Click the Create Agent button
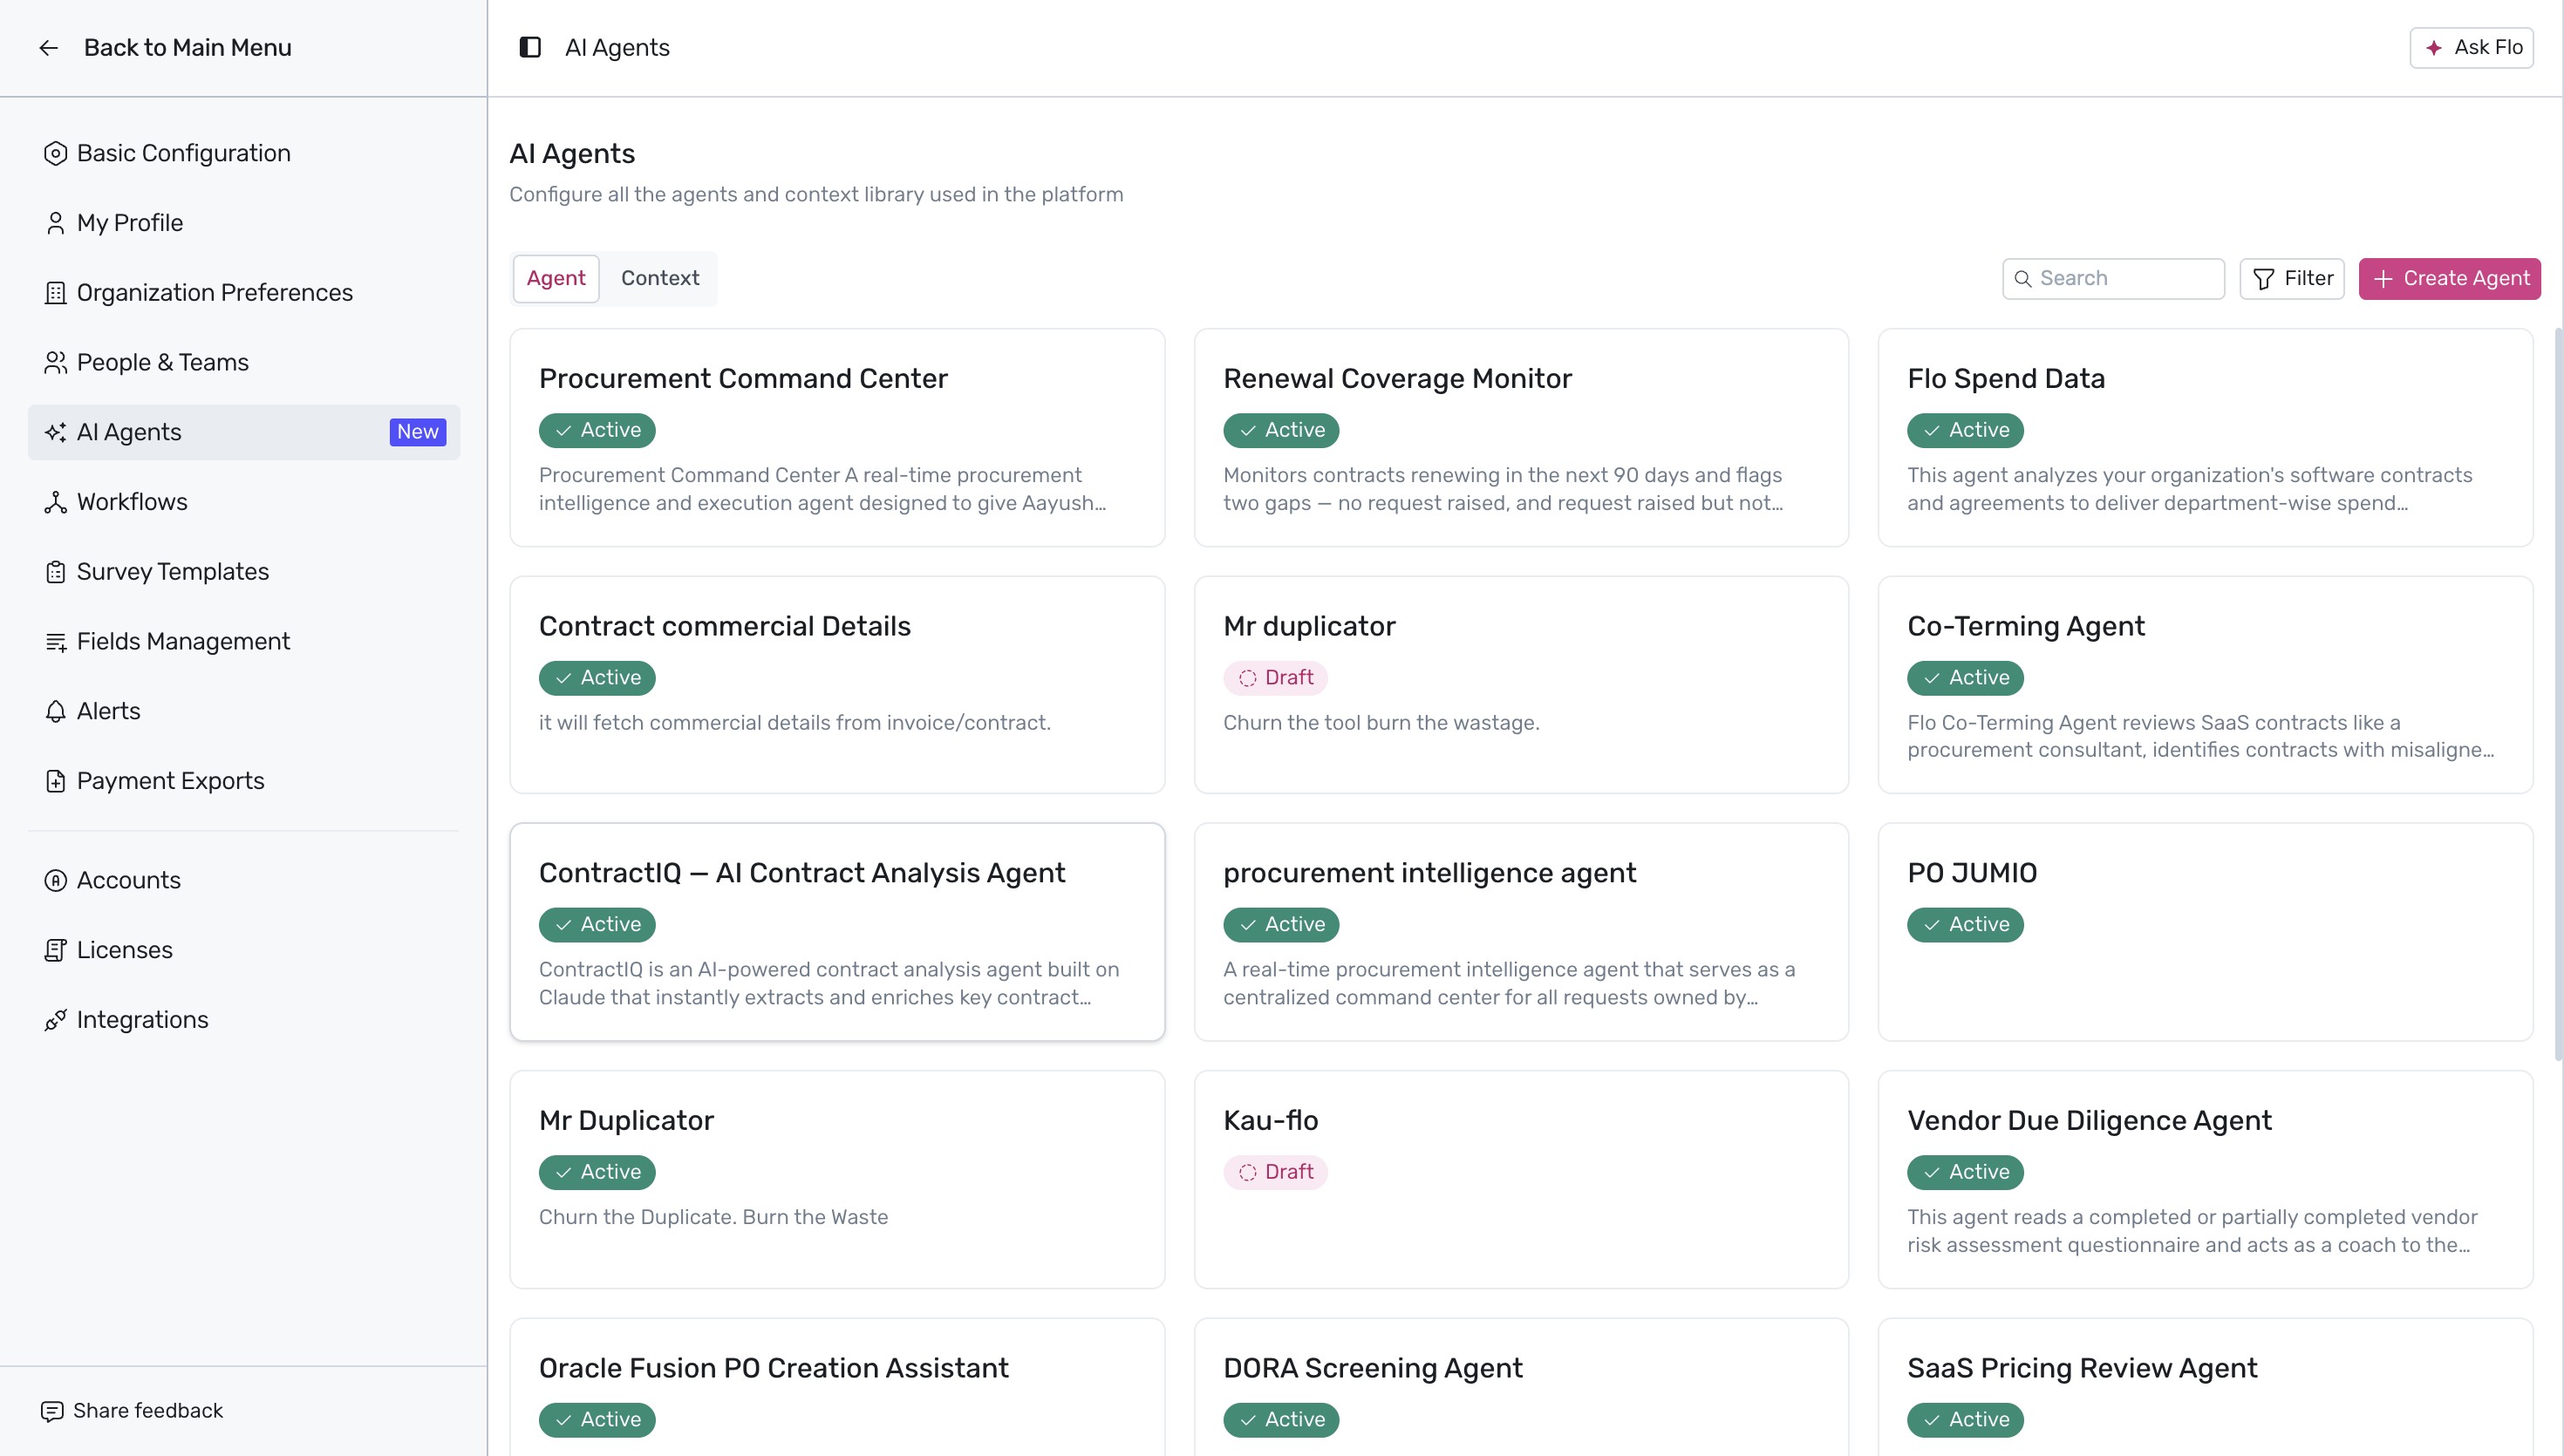The width and height of the screenshot is (2564, 1456). [x=2449, y=279]
